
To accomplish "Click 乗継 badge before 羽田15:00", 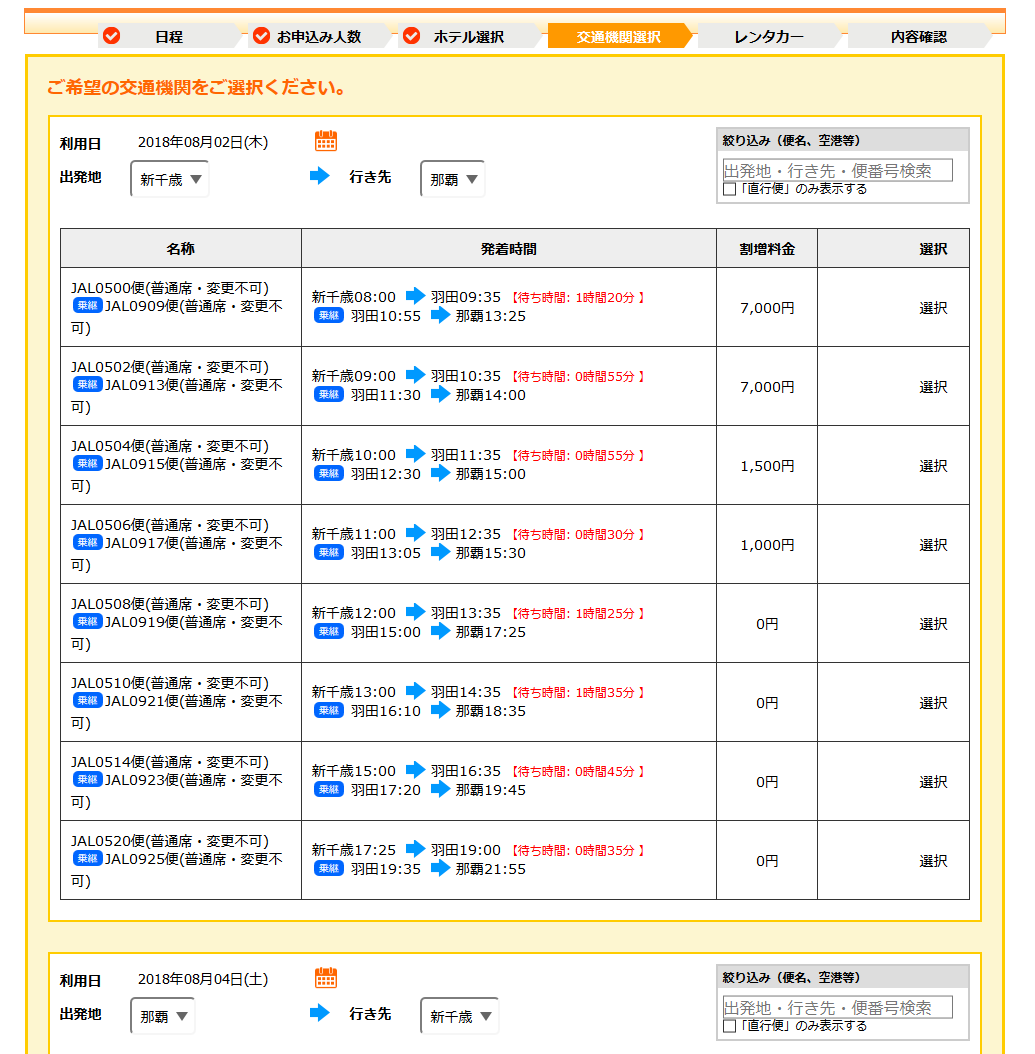I will 329,632.
